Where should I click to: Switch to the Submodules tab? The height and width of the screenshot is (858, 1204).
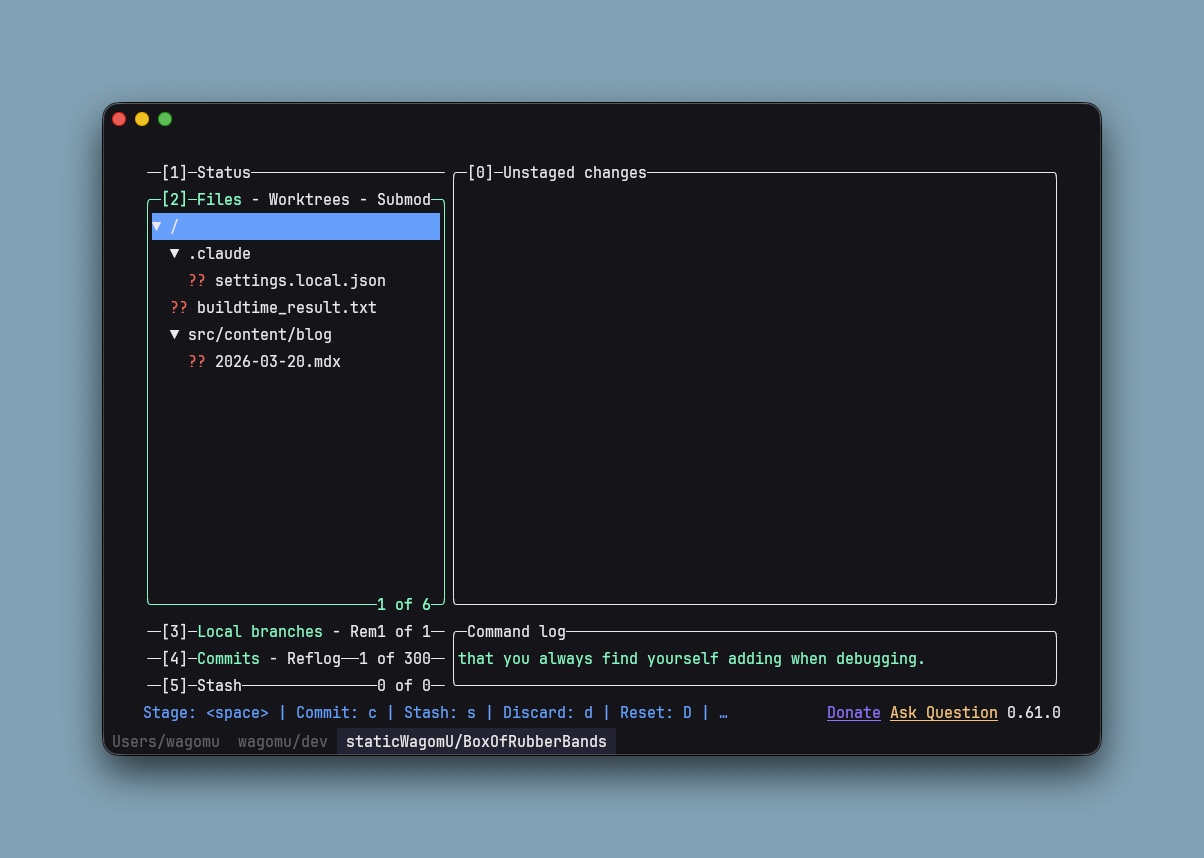(x=403, y=200)
